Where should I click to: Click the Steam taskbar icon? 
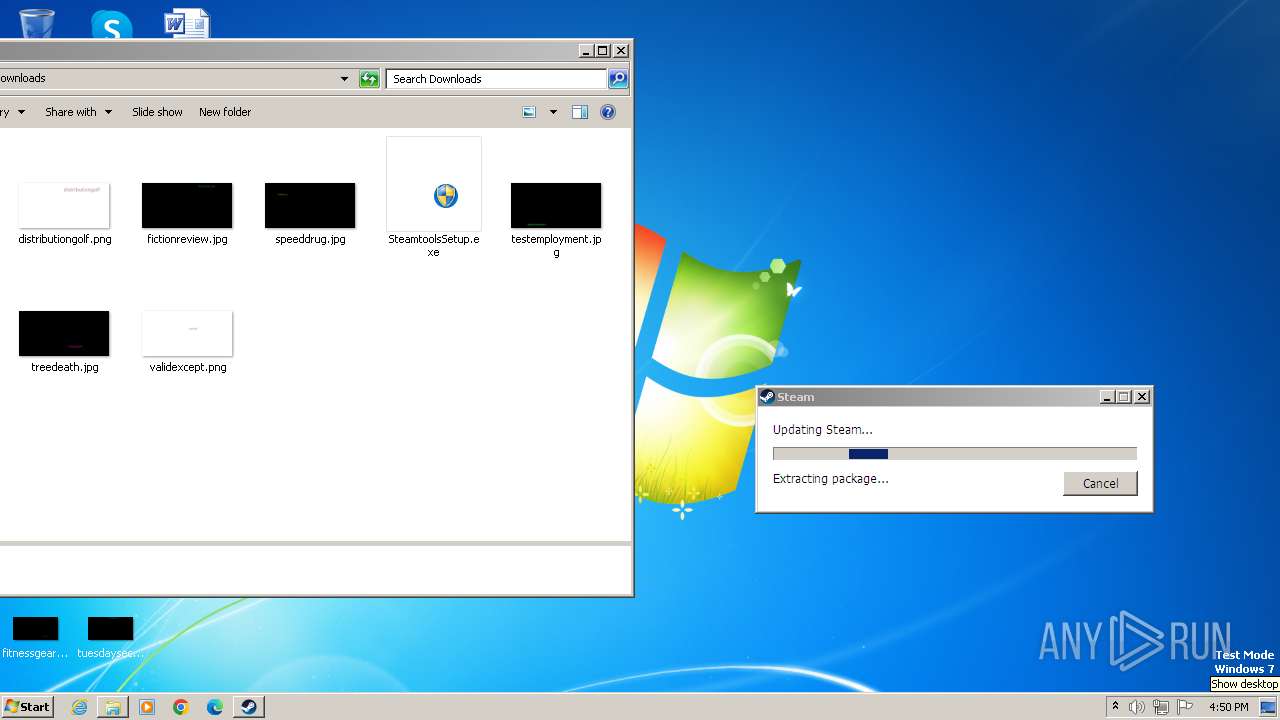click(248, 707)
